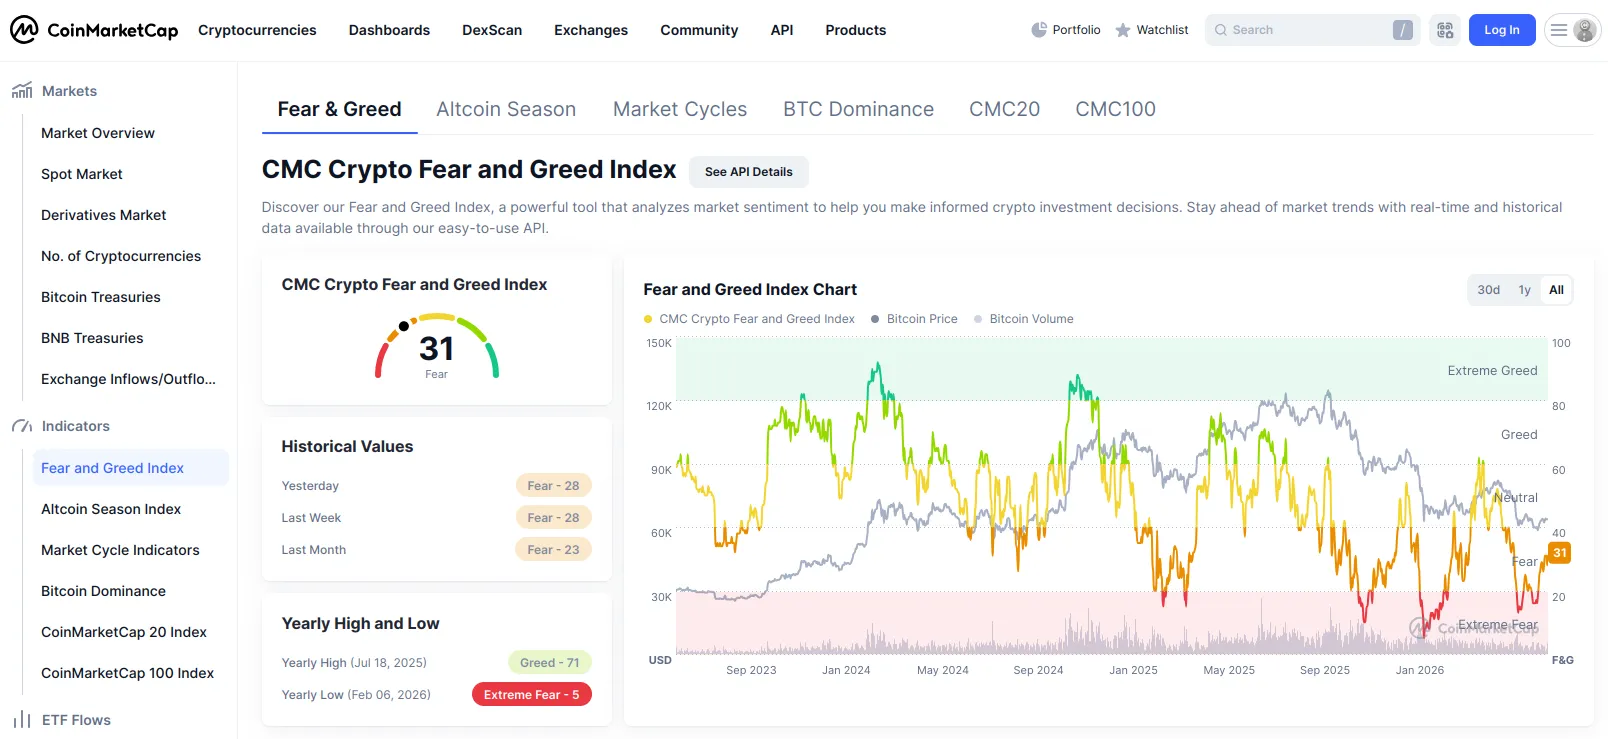This screenshot has height=739, width=1608.
Task: Click the CoinMarketCap logo
Action: (x=94, y=30)
